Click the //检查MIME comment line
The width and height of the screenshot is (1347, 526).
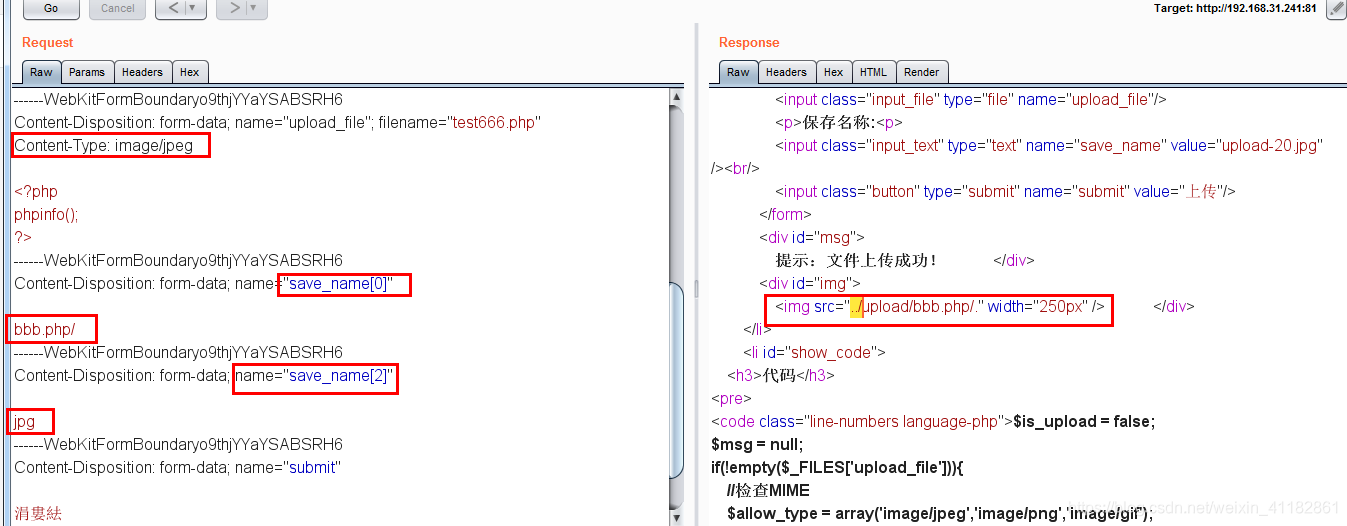(x=768, y=491)
